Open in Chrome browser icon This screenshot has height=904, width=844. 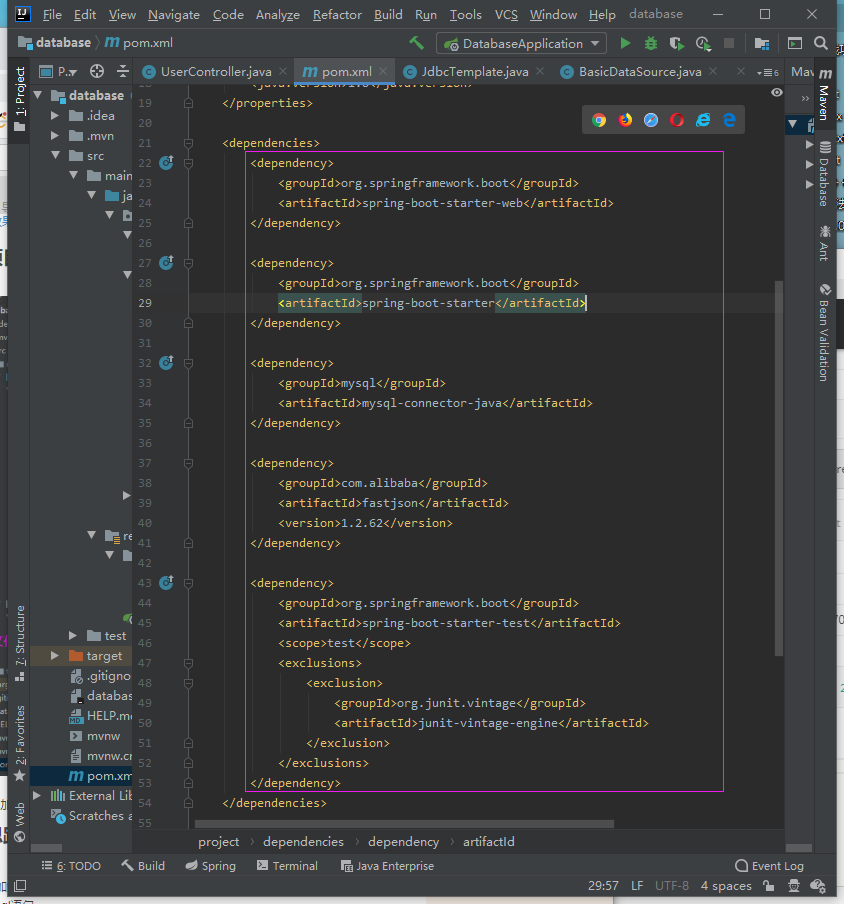point(599,120)
